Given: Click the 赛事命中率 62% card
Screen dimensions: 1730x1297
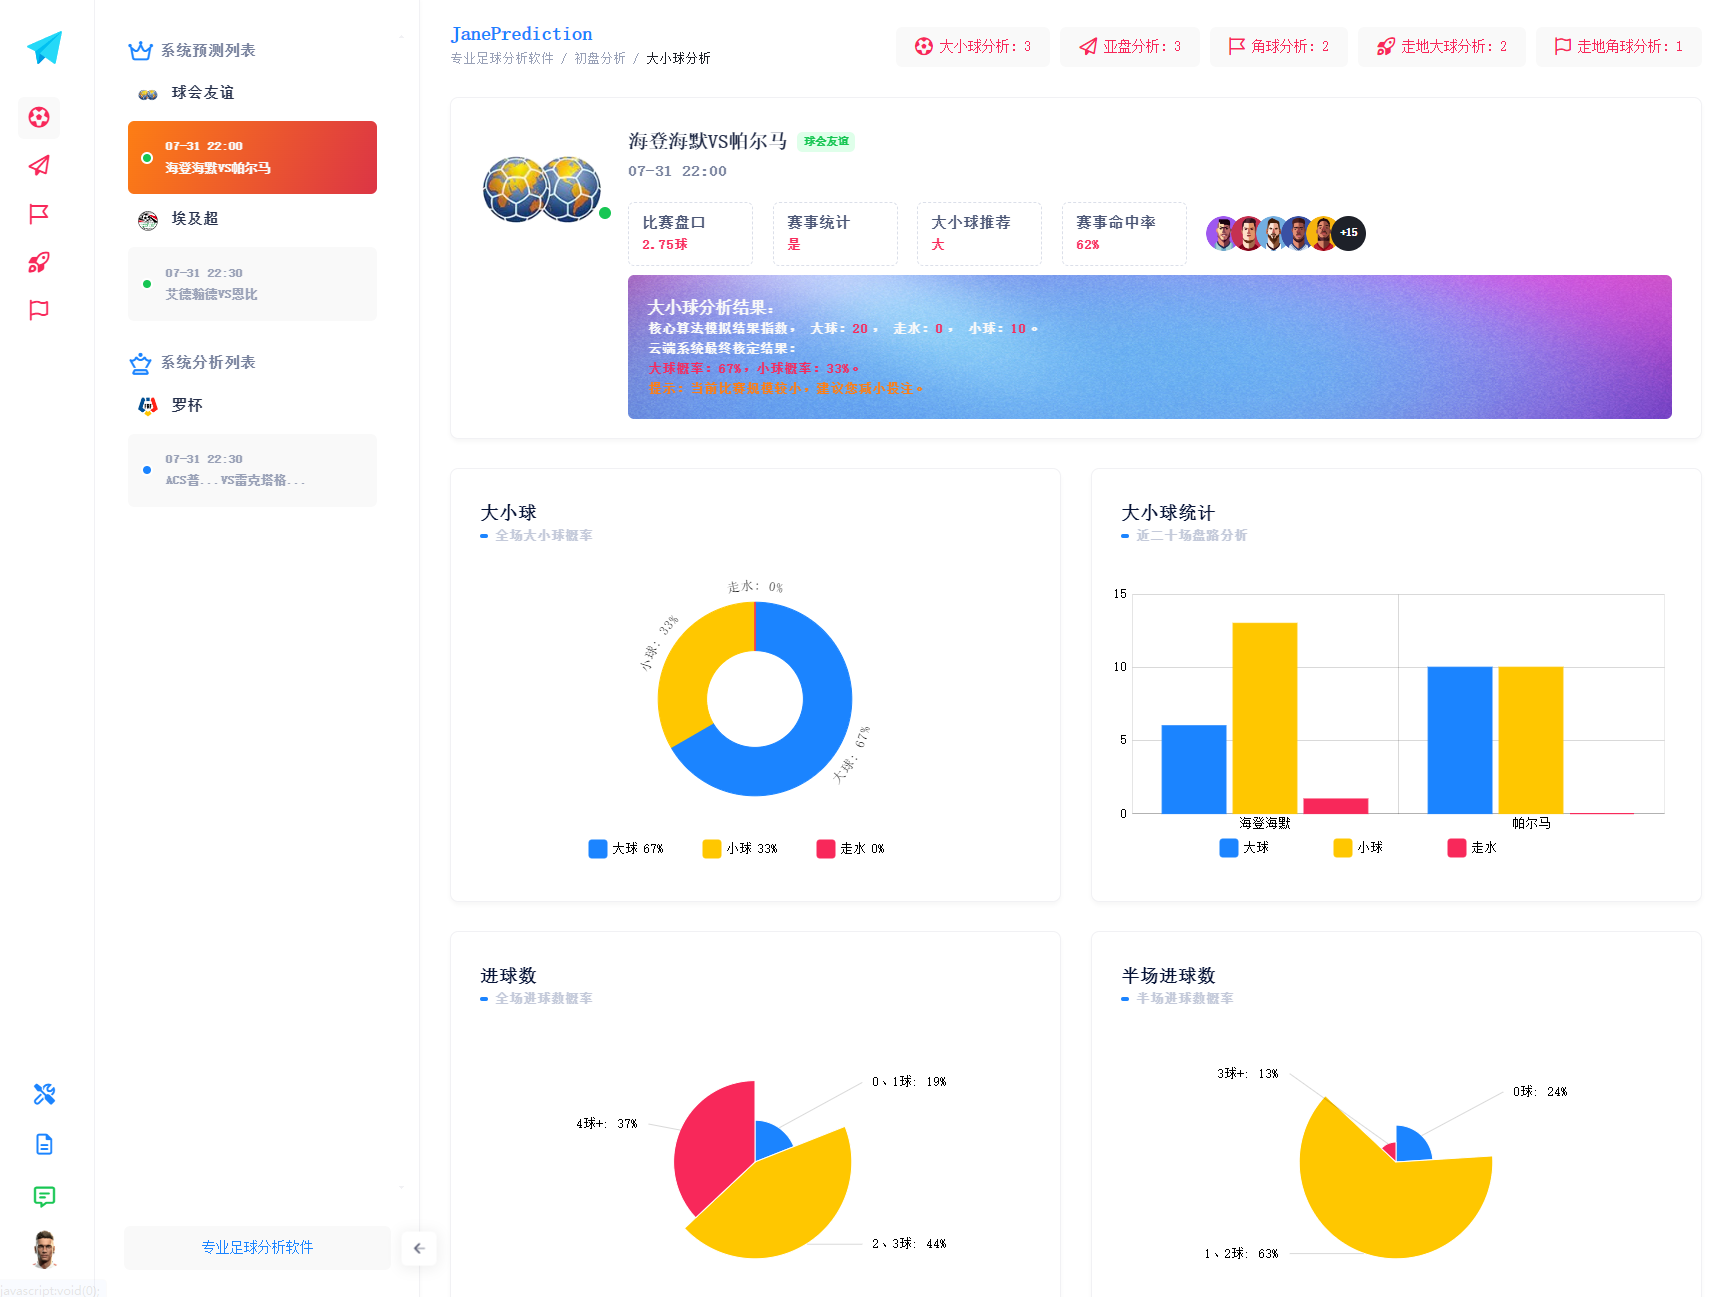Looking at the screenshot, I should (x=1124, y=234).
